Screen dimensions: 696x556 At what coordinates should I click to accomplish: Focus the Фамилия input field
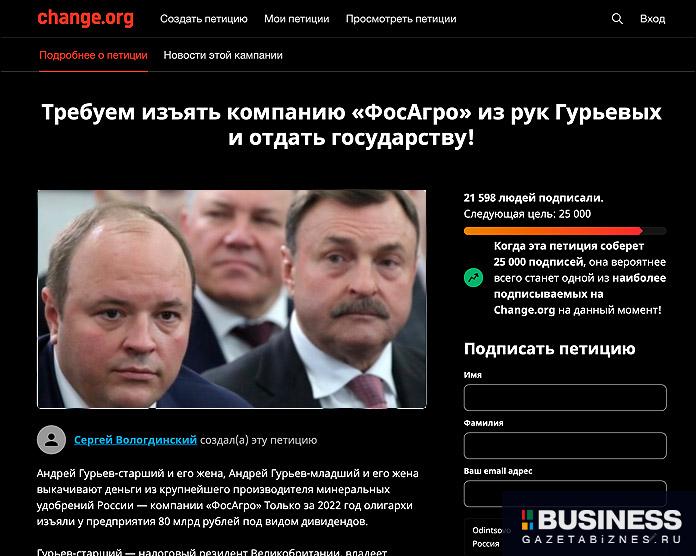pos(565,446)
